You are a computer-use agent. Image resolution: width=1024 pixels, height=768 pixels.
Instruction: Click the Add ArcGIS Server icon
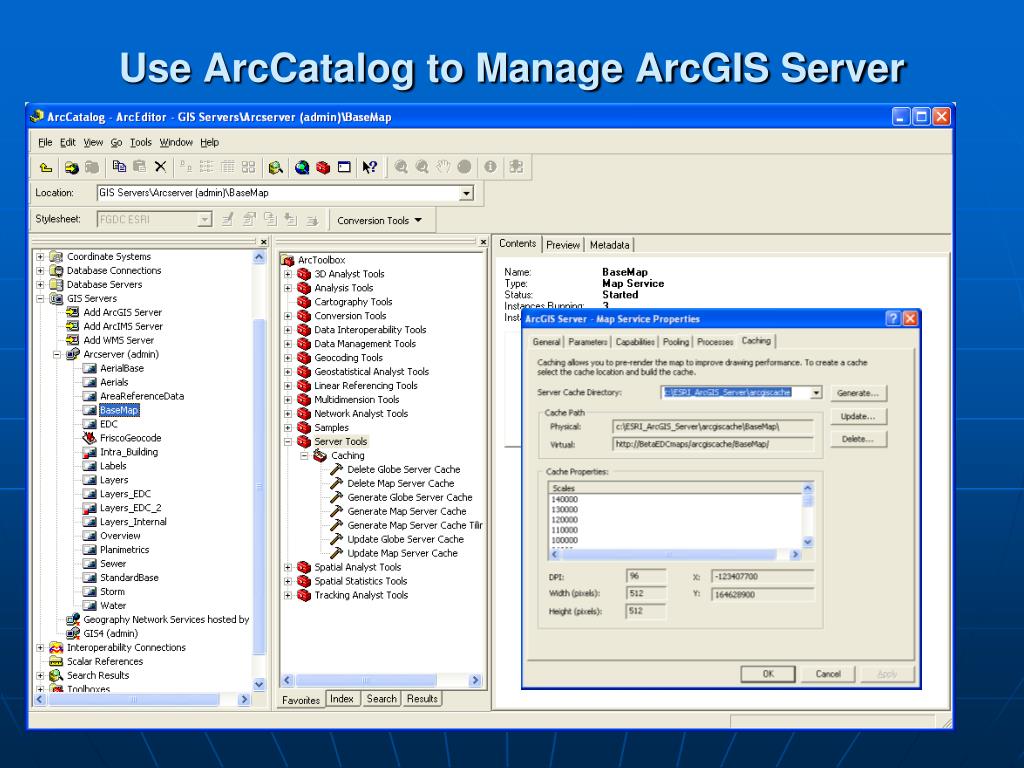point(72,312)
